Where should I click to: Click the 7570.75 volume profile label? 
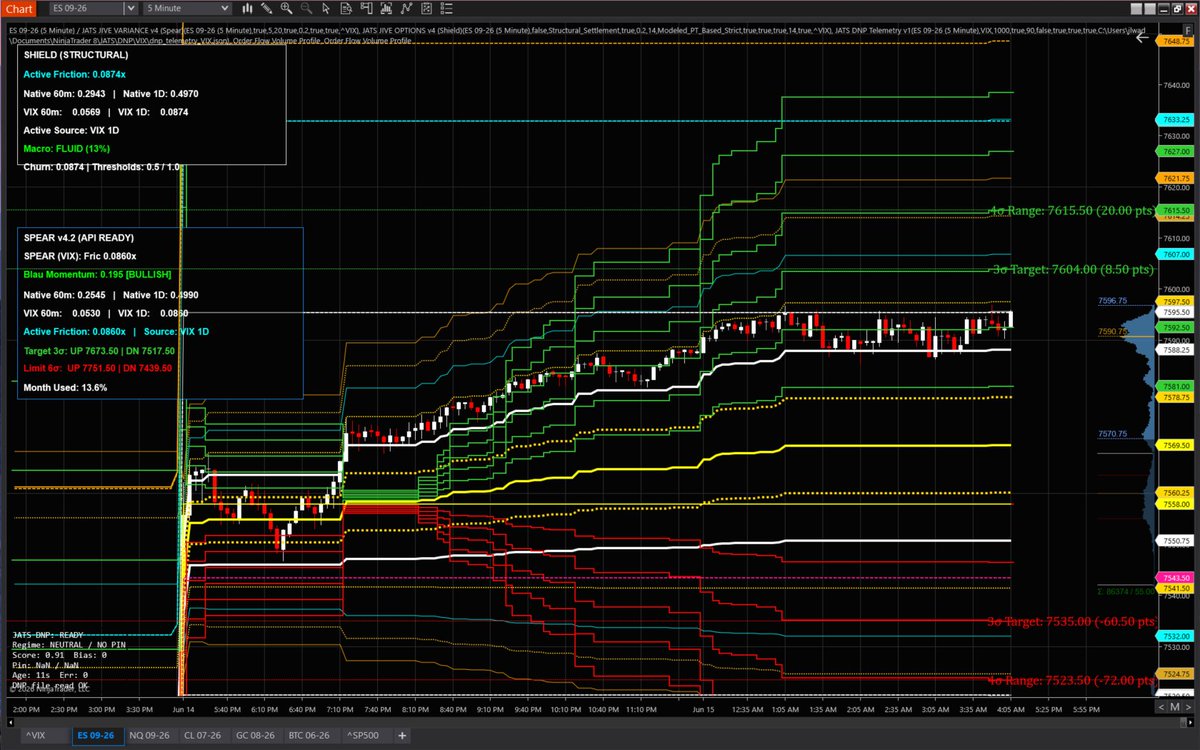[x=1112, y=434]
